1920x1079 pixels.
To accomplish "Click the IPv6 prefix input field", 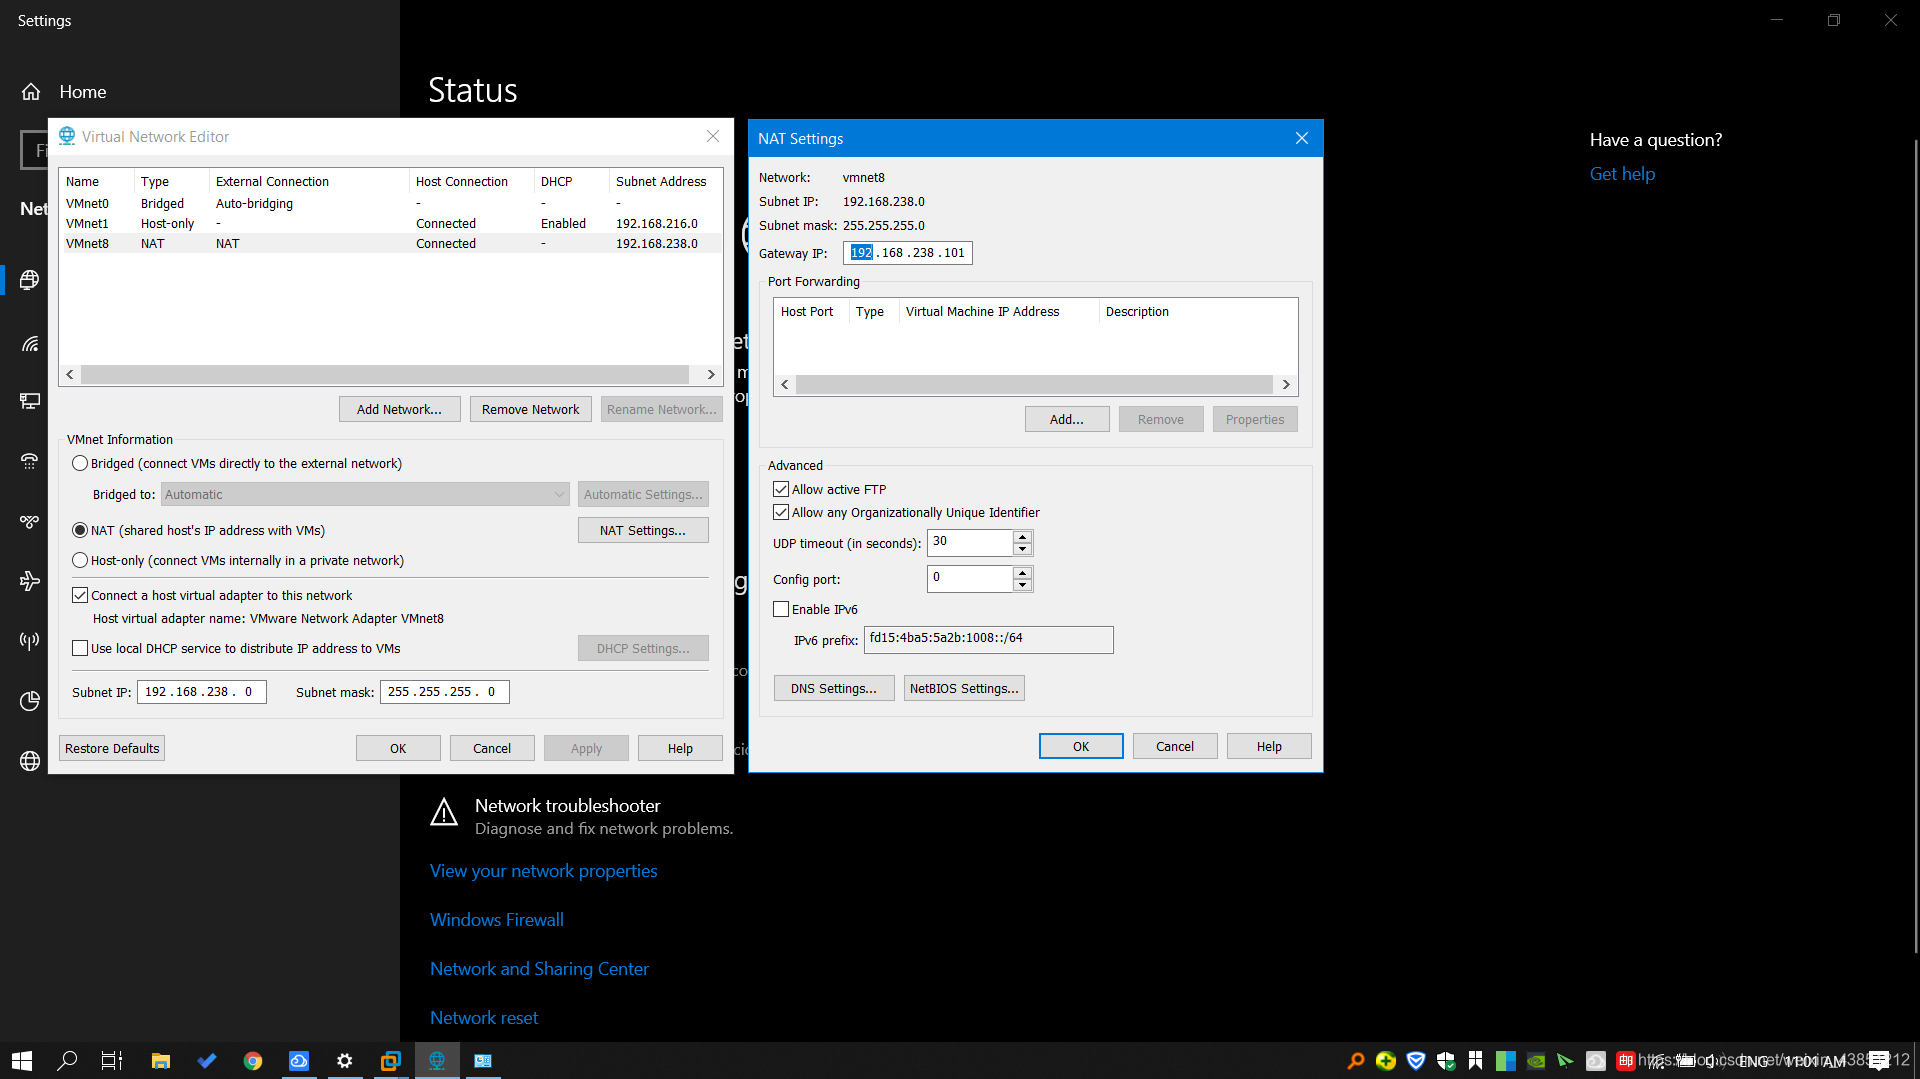I will click(x=988, y=639).
